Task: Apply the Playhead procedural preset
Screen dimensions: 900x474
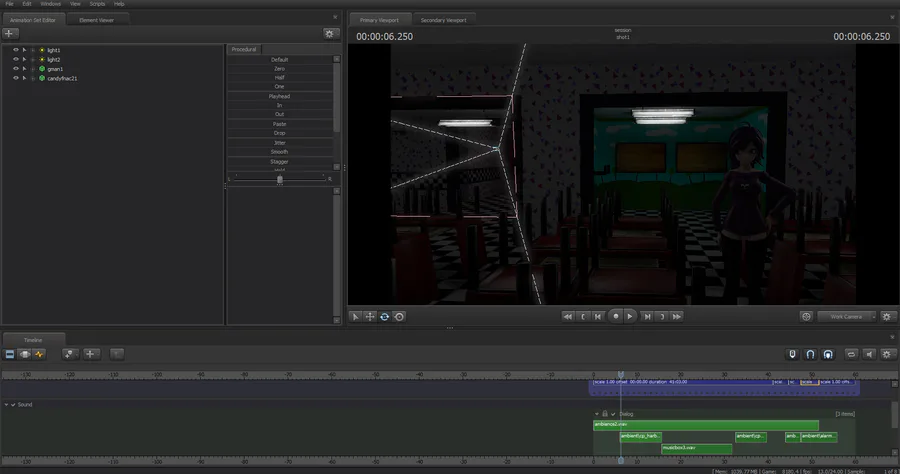Action: [280, 96]
